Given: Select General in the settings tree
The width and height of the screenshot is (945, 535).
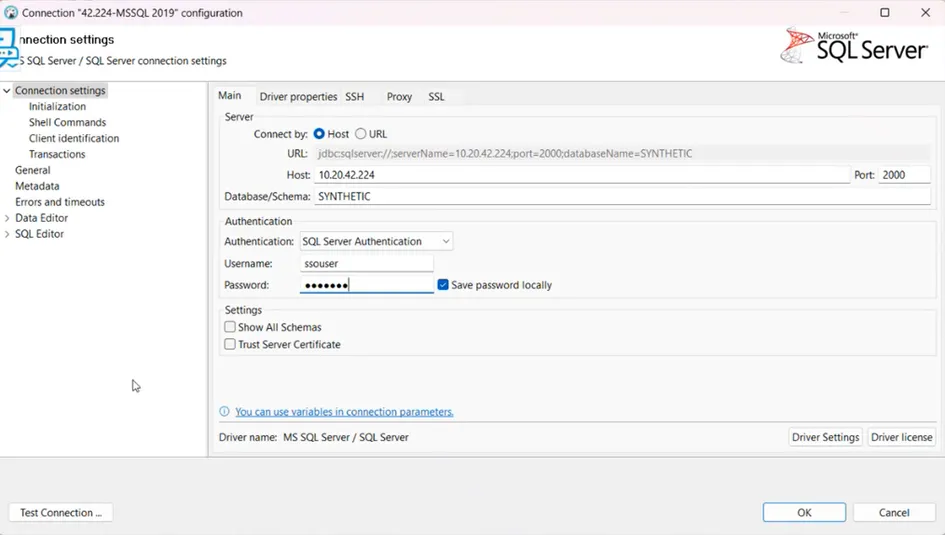Looking at the screenshot, I should coord(33,170).
